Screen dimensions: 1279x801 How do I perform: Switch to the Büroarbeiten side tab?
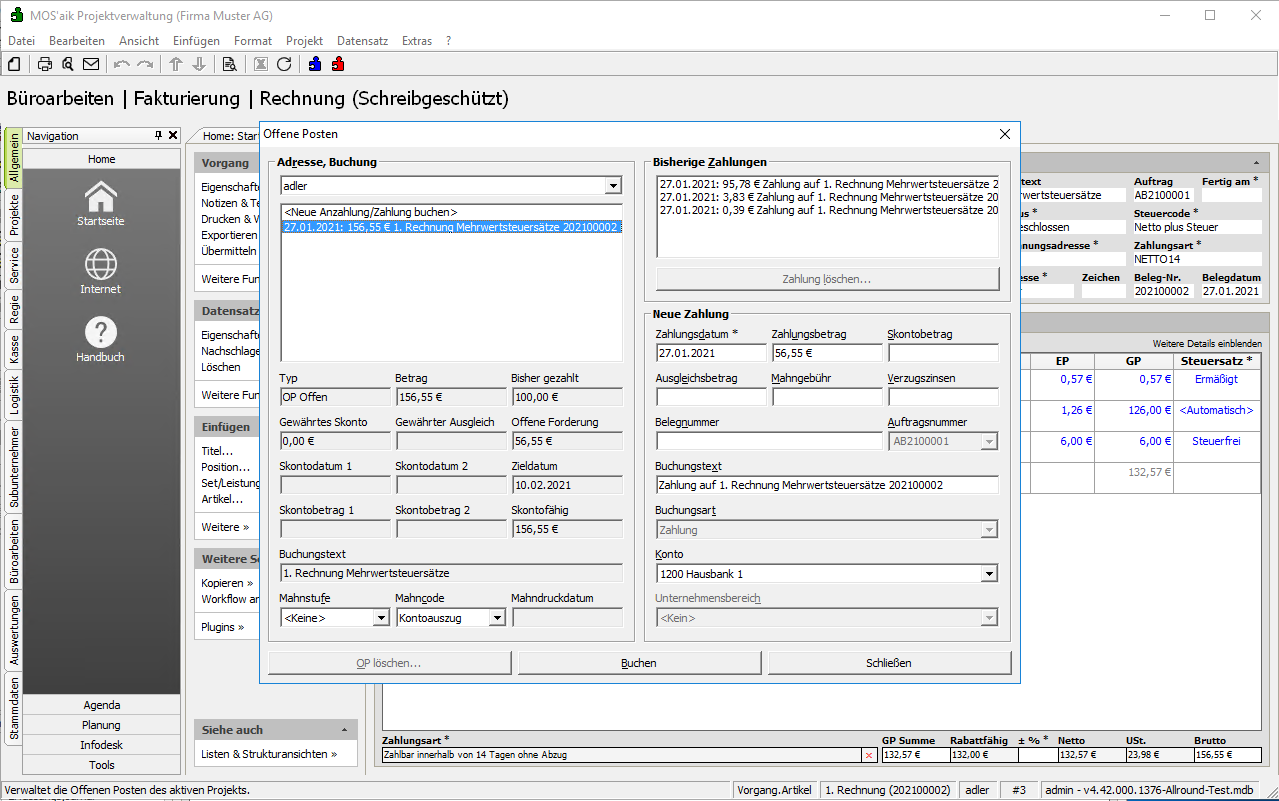point(14,551)
